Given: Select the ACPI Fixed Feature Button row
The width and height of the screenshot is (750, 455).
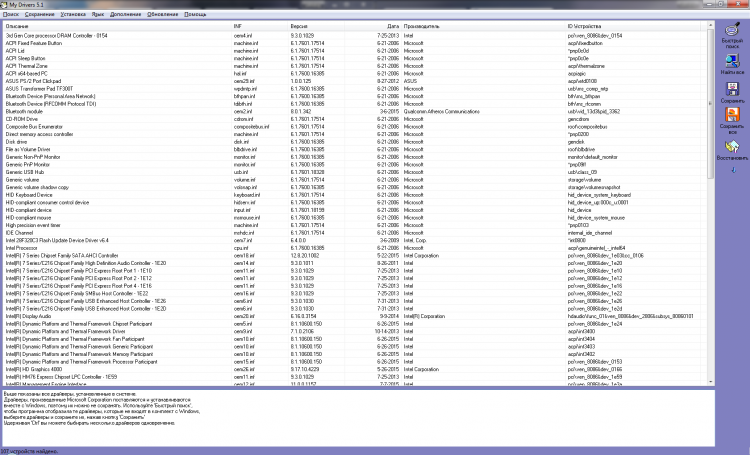Looking at the screenshot, I should pos(354,43).
